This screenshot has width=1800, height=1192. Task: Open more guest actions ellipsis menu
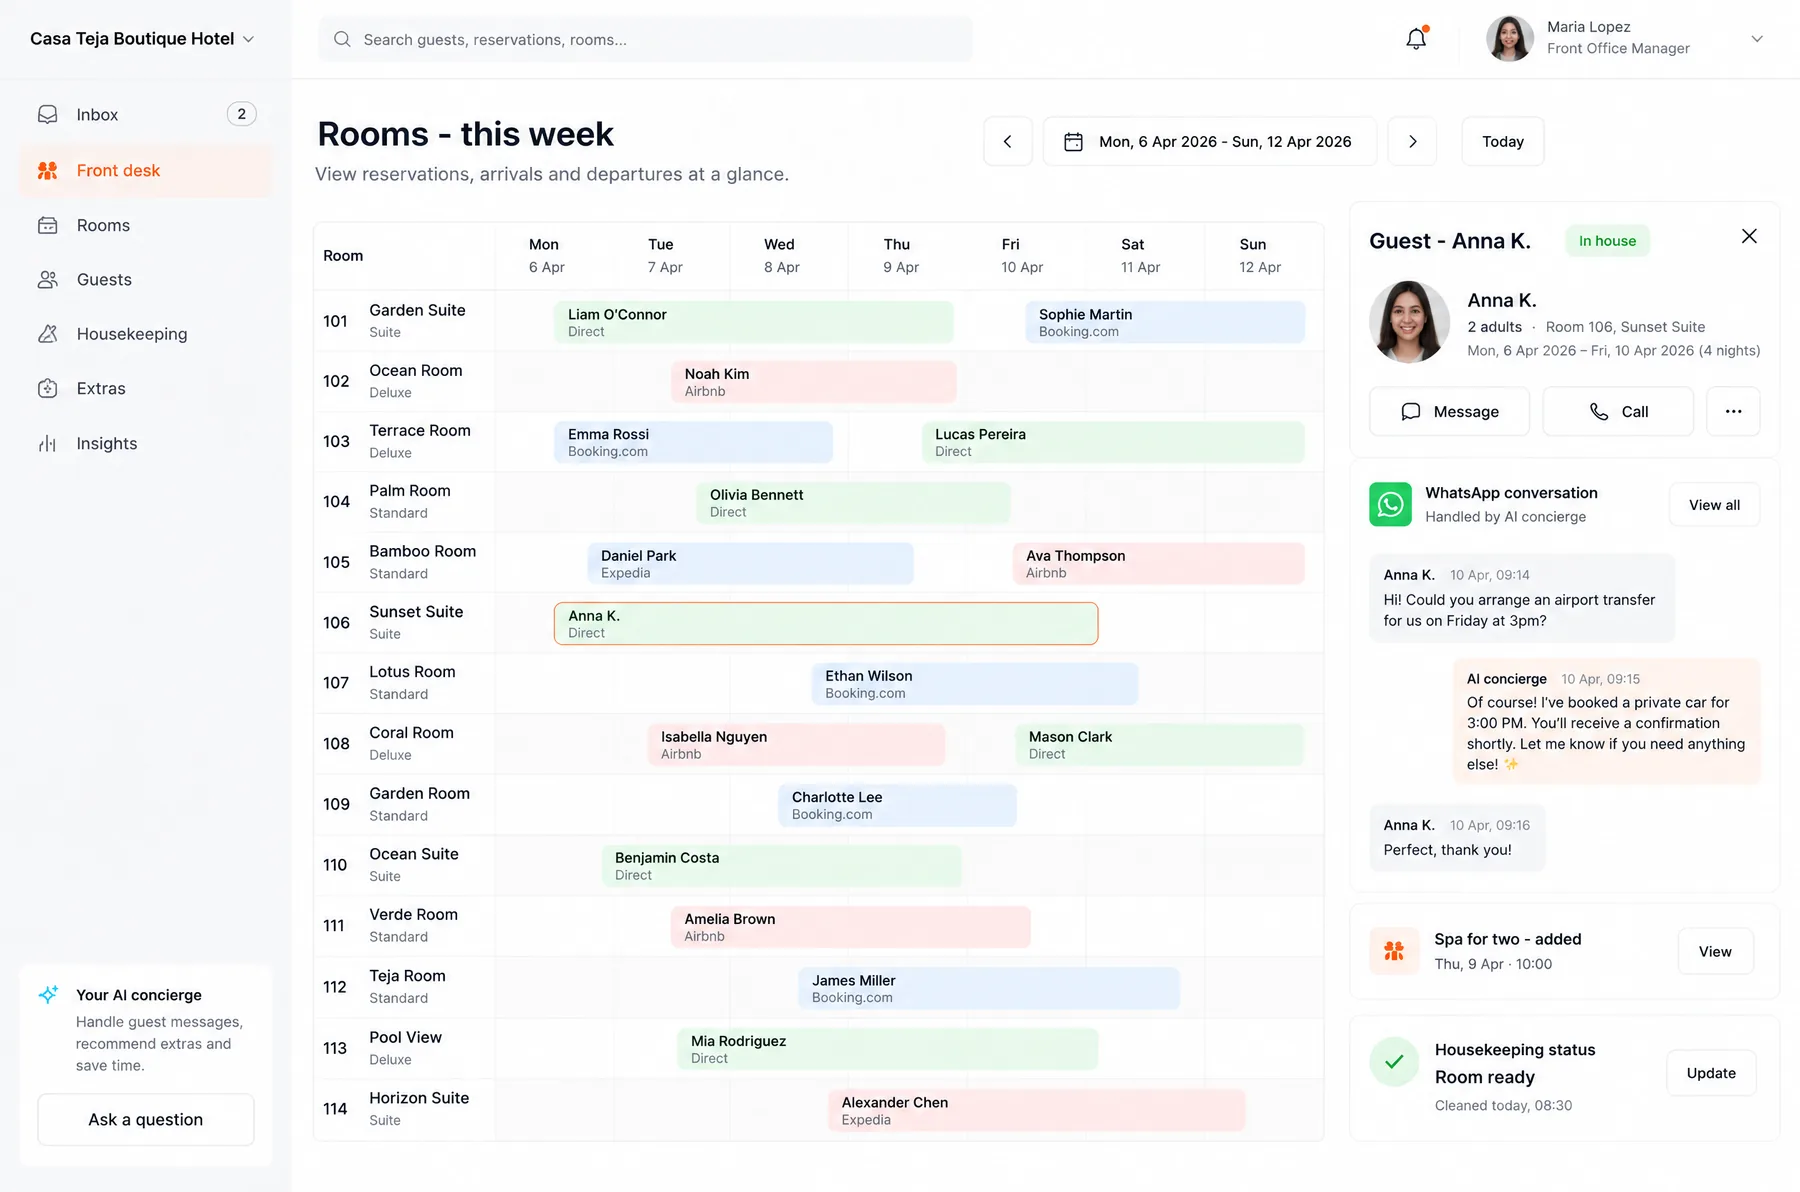(1733, 411)
